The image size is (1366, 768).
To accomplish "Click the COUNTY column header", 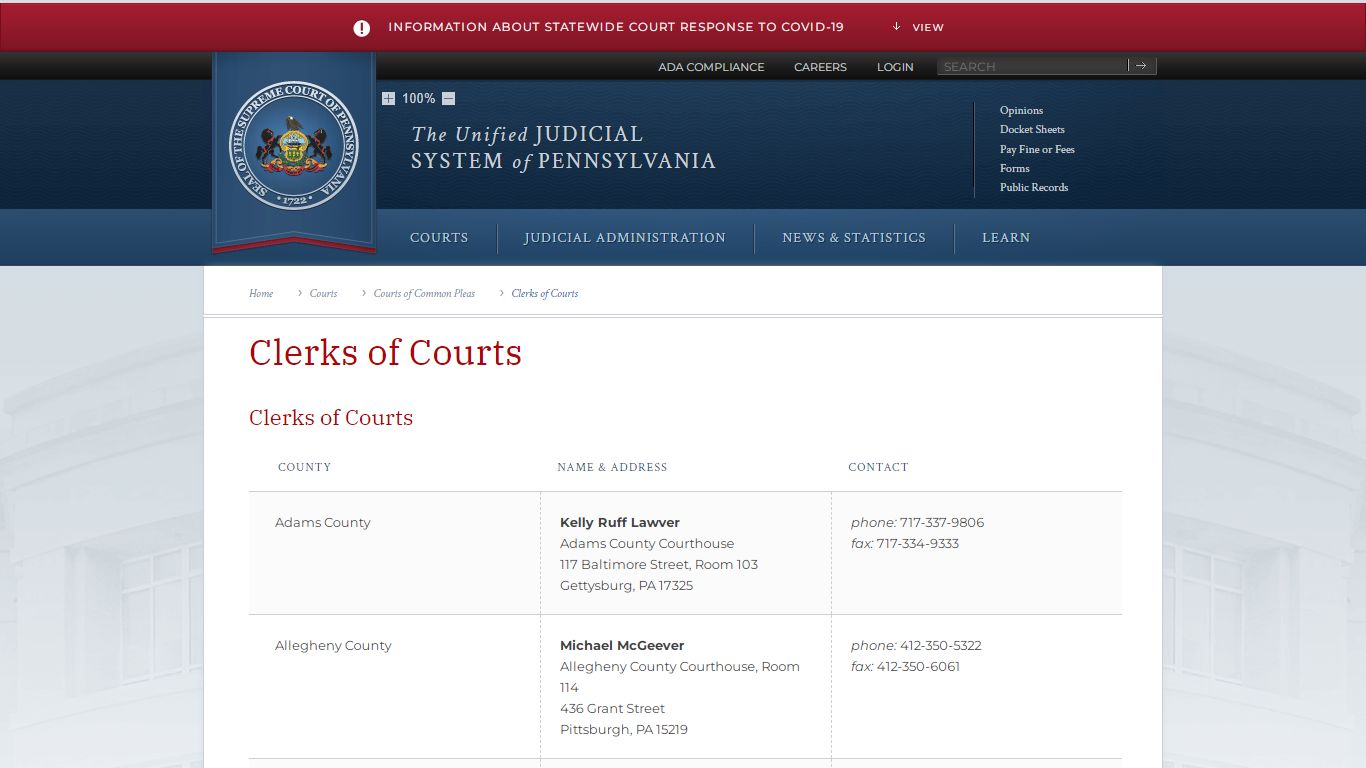I will tap(304, 467).
